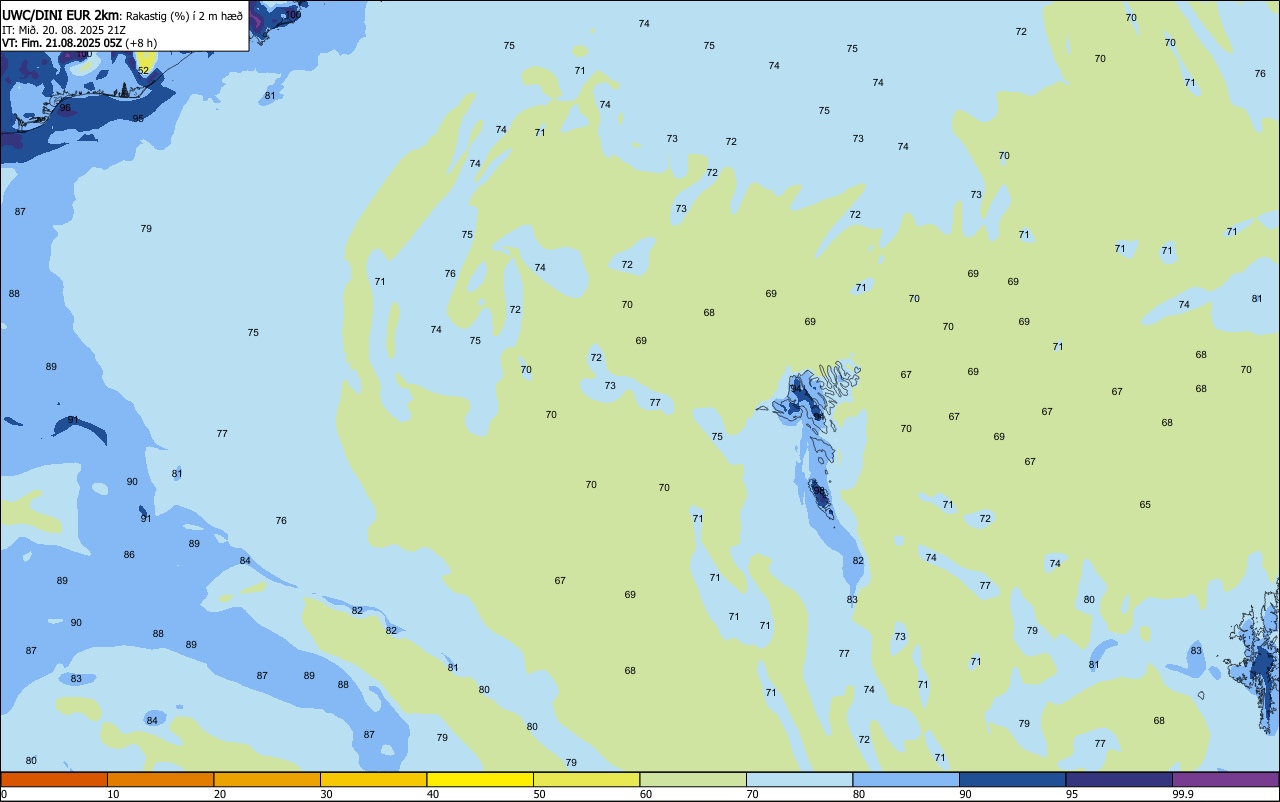Click the 60–70 light green legend swatch
The image size is (1280, 802).
coord(693,779)
